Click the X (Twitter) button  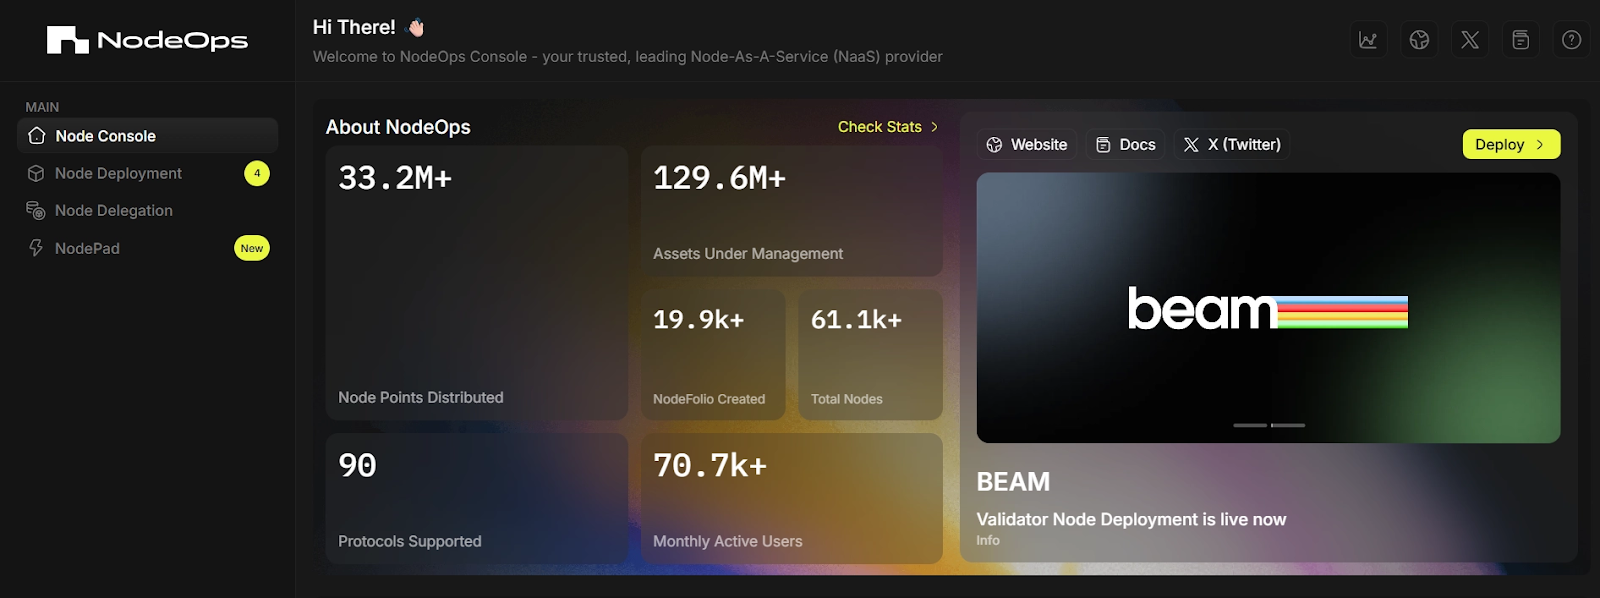click(1232, 145)
